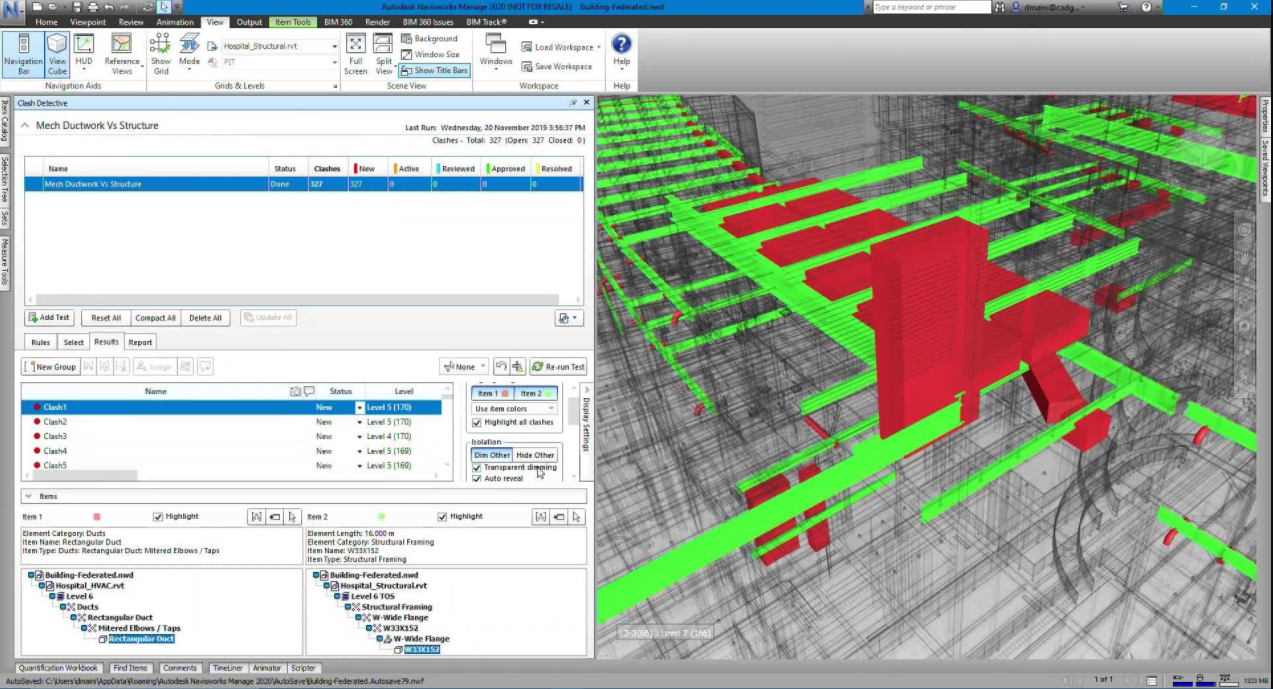This screenshot has height=689, width=1273.
Task: Click the reset/undo icon beside None dropdown
Action: click(x=502, y=367)
